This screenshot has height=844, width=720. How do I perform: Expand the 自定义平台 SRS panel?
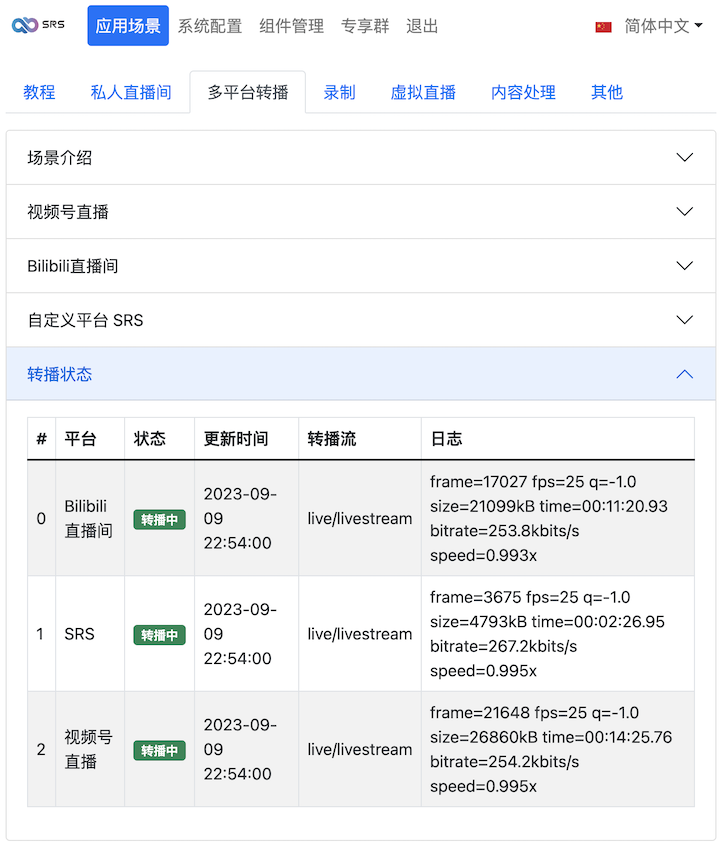360,320
